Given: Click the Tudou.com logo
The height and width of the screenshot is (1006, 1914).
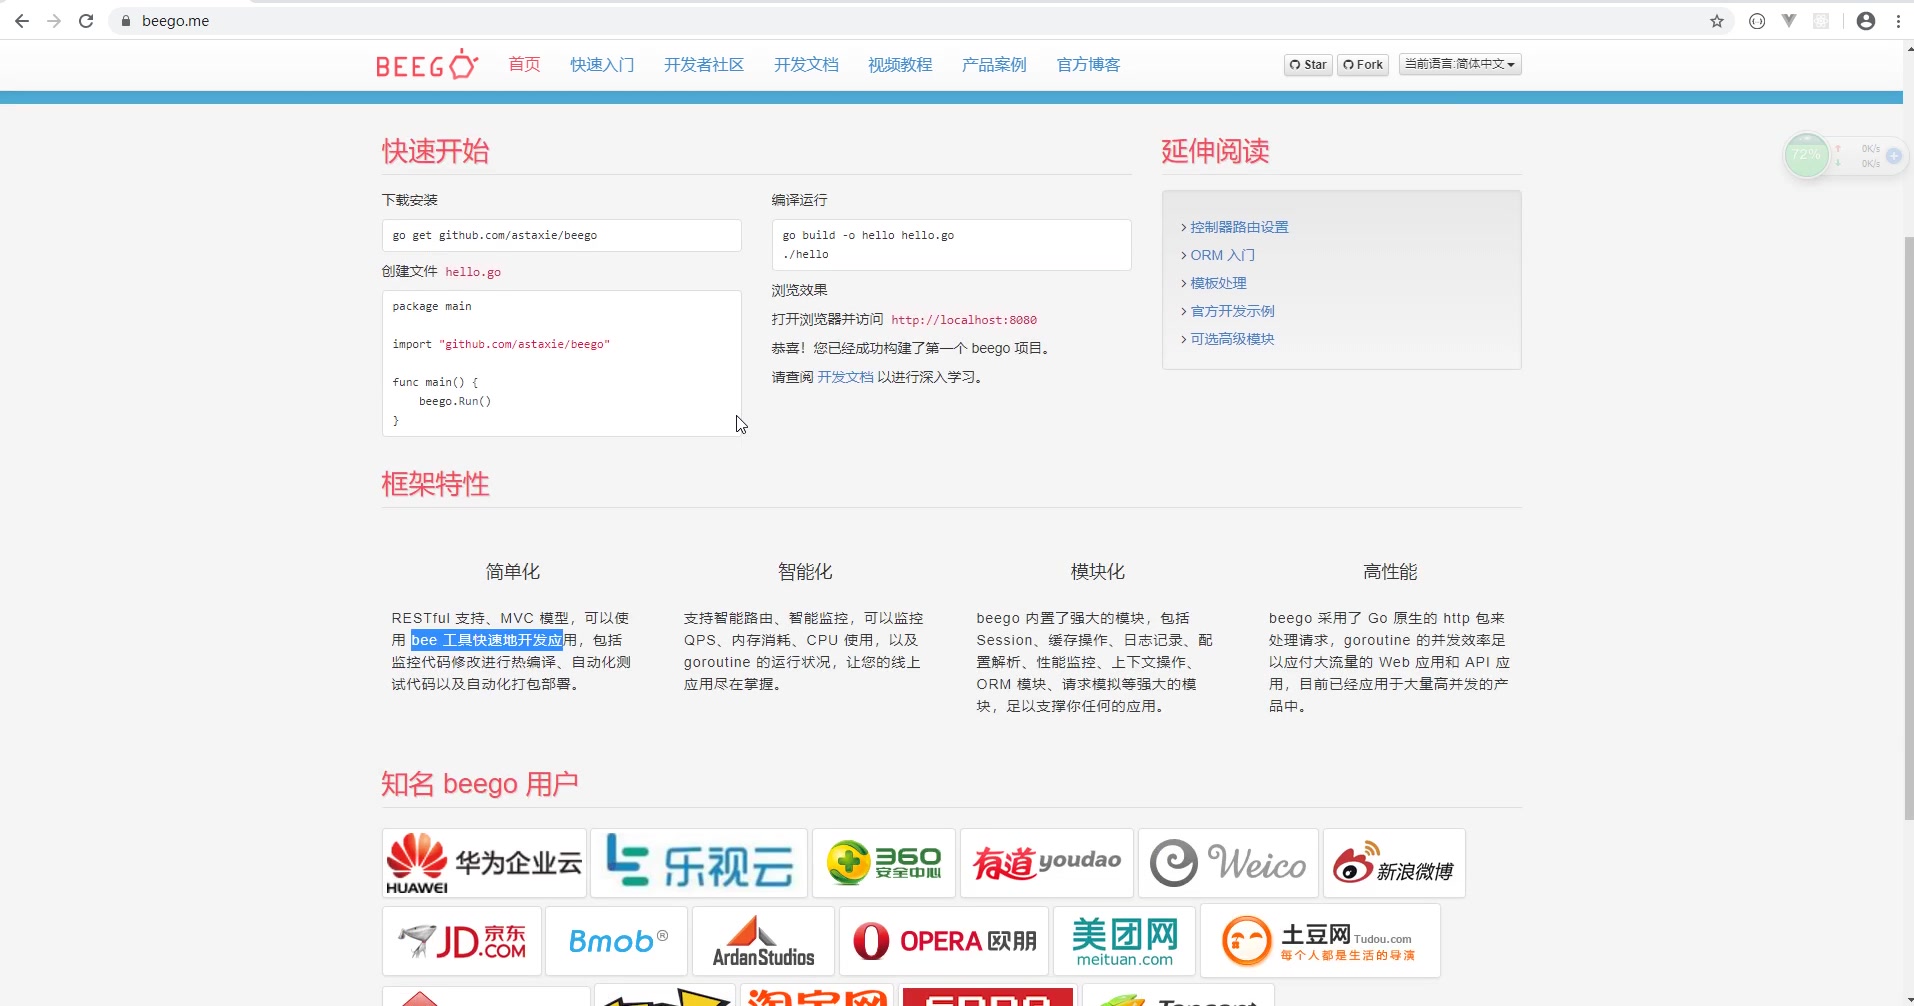Looking at the screenshot, I should [x=1320, y=941].
